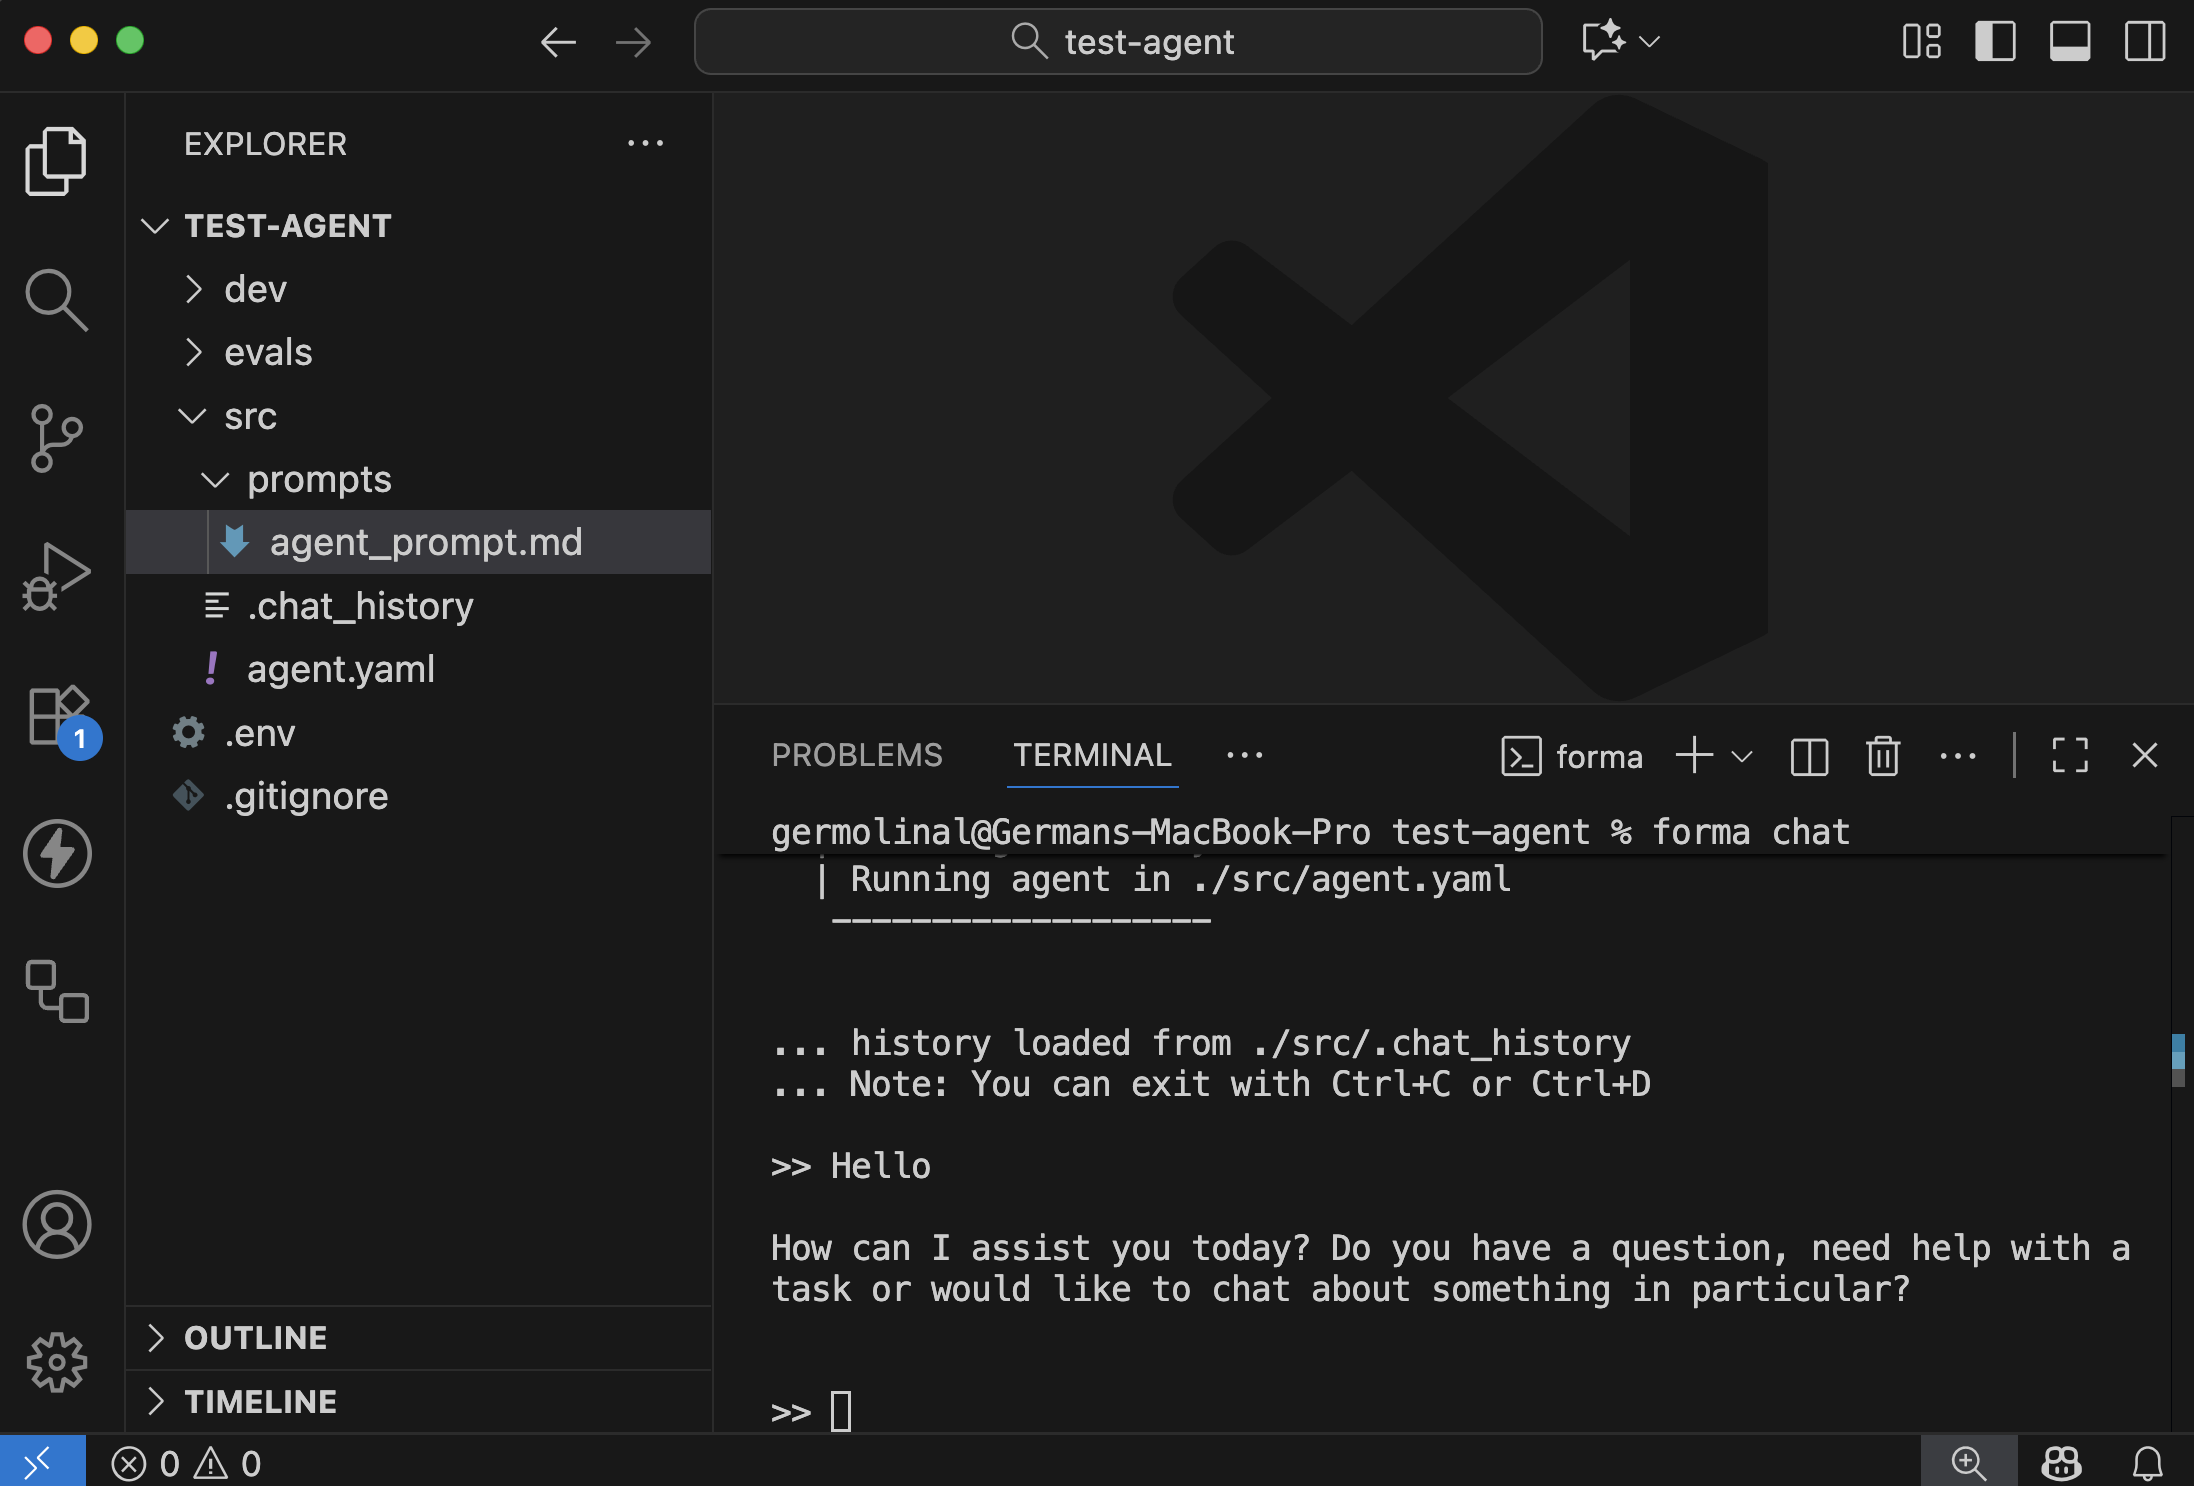Screen dimensions: 2194x1486
Task: Toggle the bottom panel visibility
Action: coord(2069,42)
